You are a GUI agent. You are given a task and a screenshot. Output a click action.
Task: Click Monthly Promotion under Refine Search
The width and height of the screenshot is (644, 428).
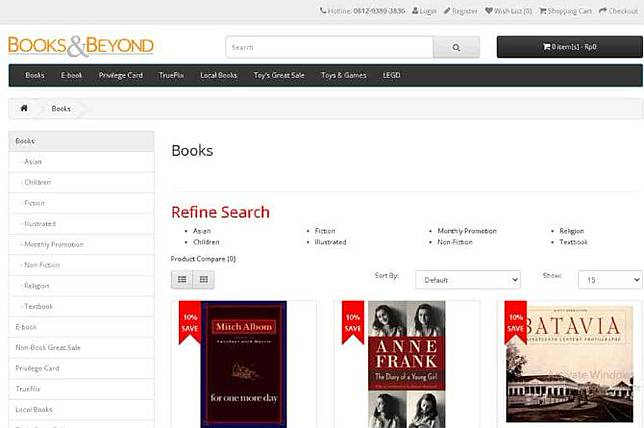pos(467,231)
